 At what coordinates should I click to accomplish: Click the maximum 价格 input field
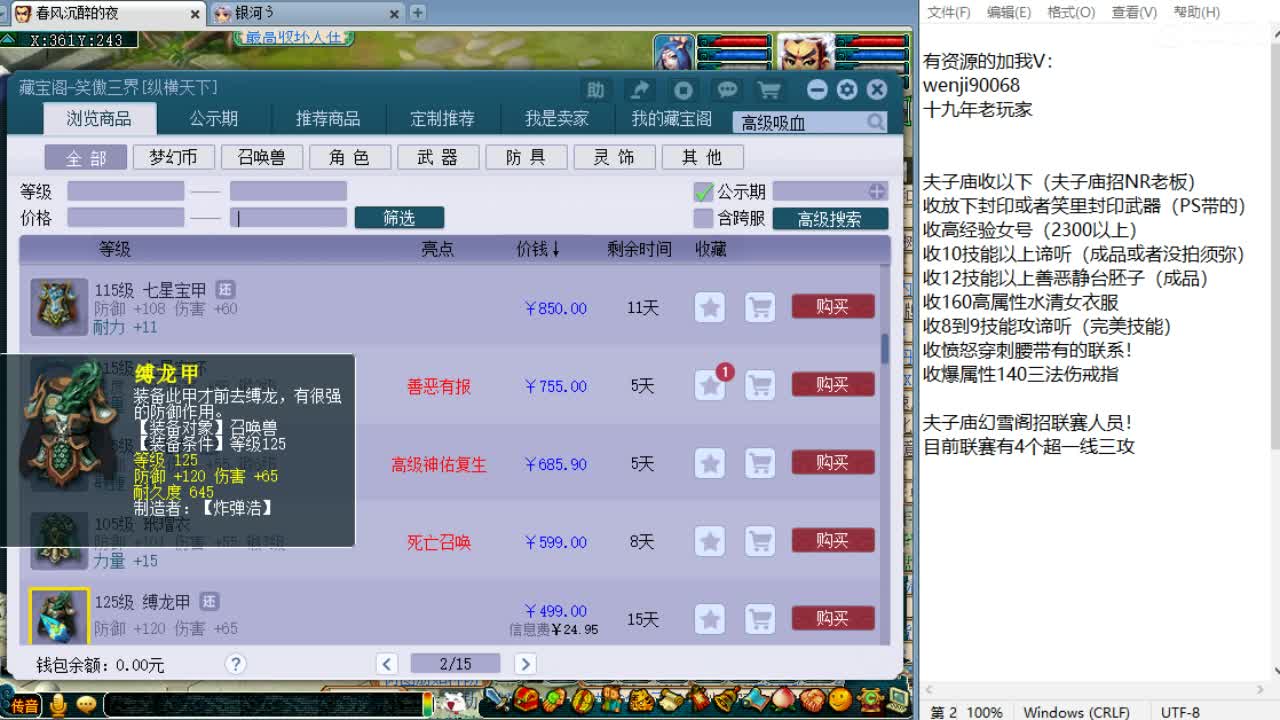[288, 218]
